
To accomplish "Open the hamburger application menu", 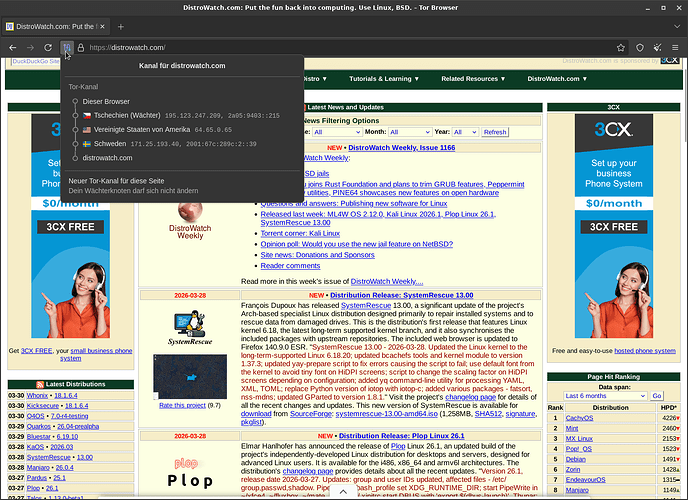I will pos(676,47).
